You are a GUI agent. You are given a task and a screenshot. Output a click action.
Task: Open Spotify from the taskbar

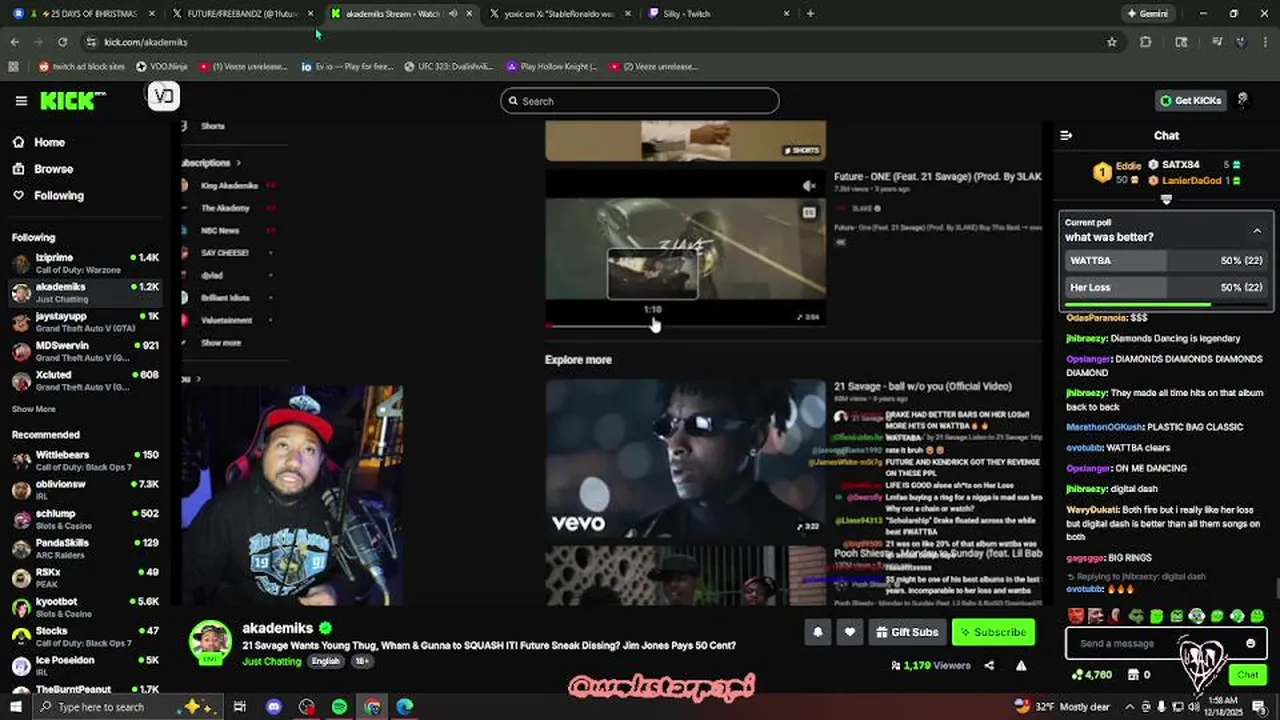tap(339, 707)
